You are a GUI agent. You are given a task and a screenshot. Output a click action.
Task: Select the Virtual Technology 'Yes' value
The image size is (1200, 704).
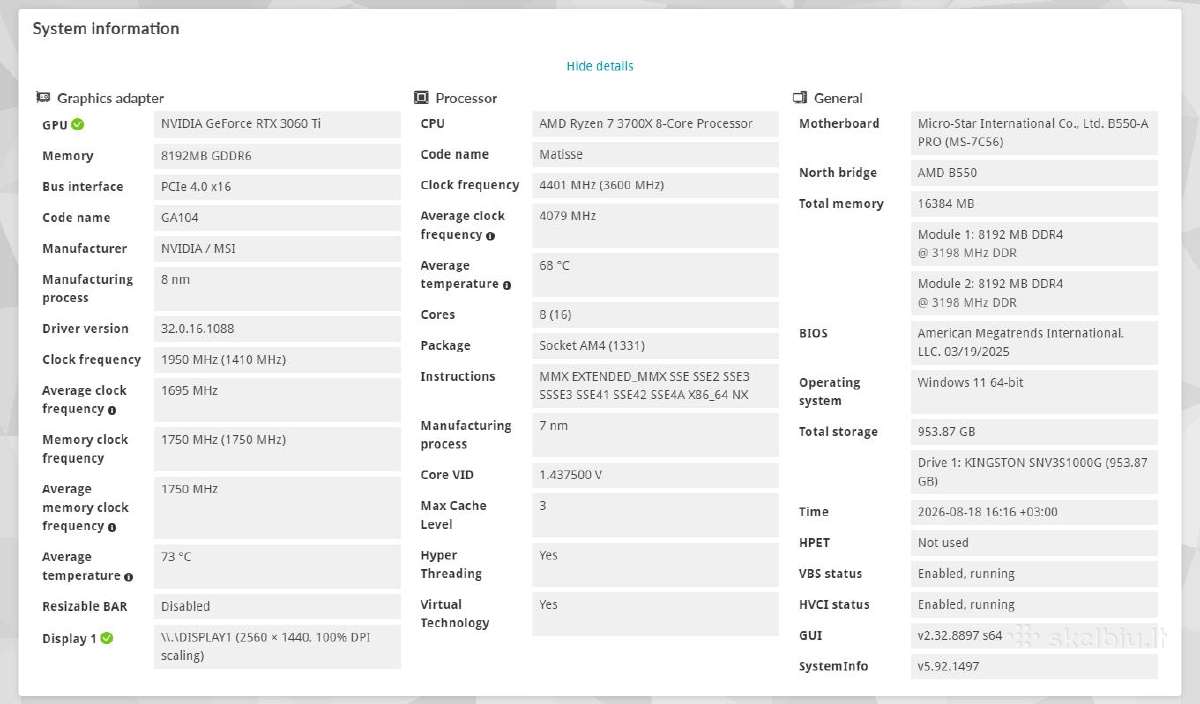click(x=655, y=613)
